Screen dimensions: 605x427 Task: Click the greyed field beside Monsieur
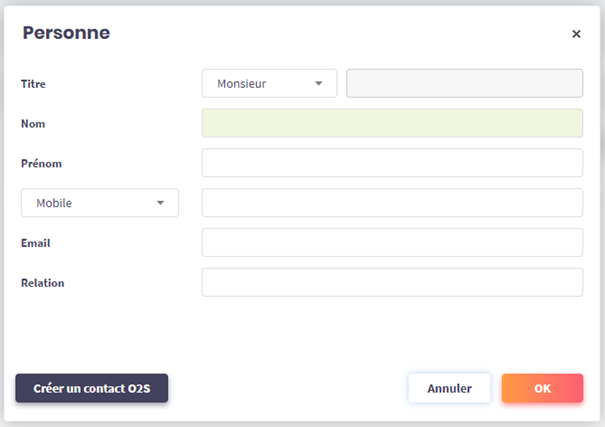tap(464, 84)
